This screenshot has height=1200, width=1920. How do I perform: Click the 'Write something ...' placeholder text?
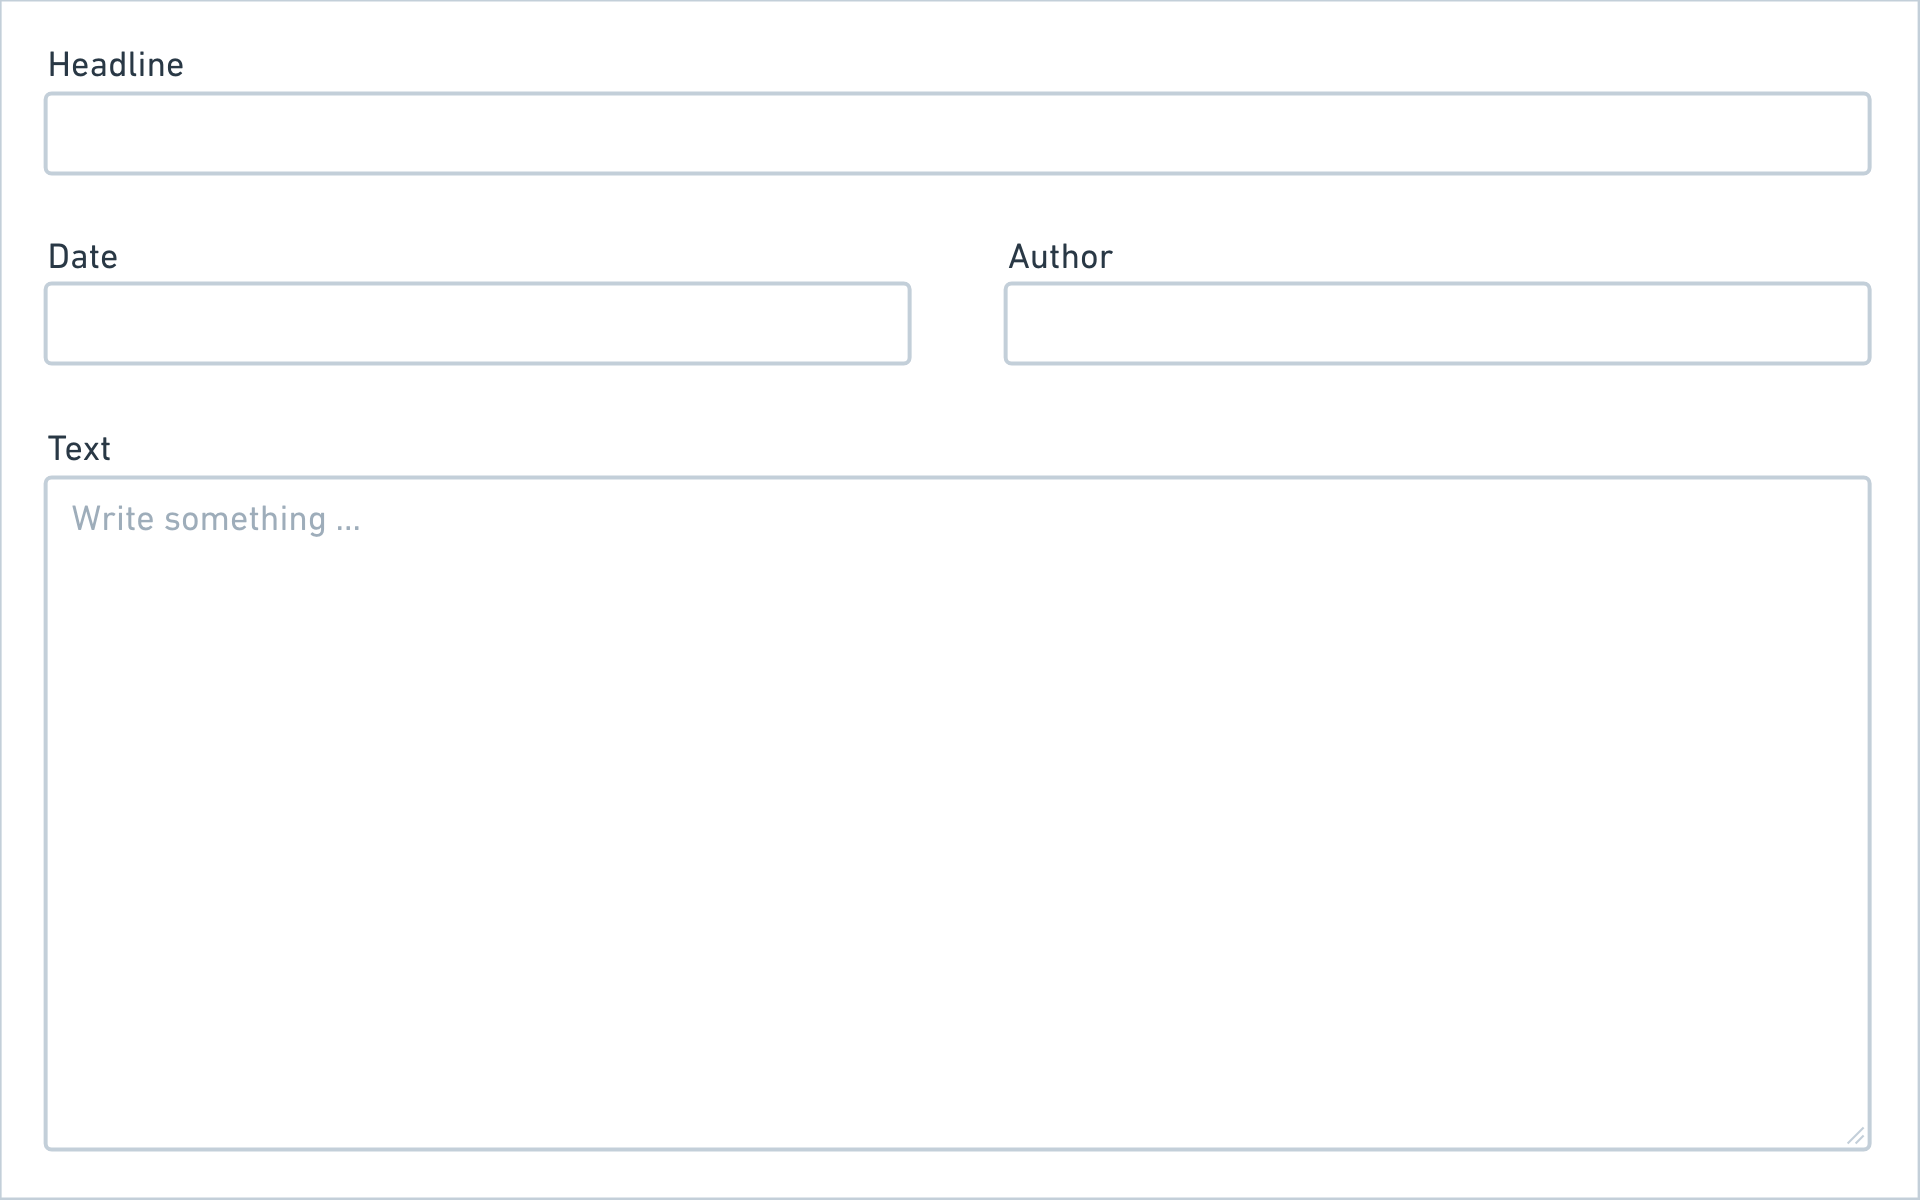coord(216,519)
